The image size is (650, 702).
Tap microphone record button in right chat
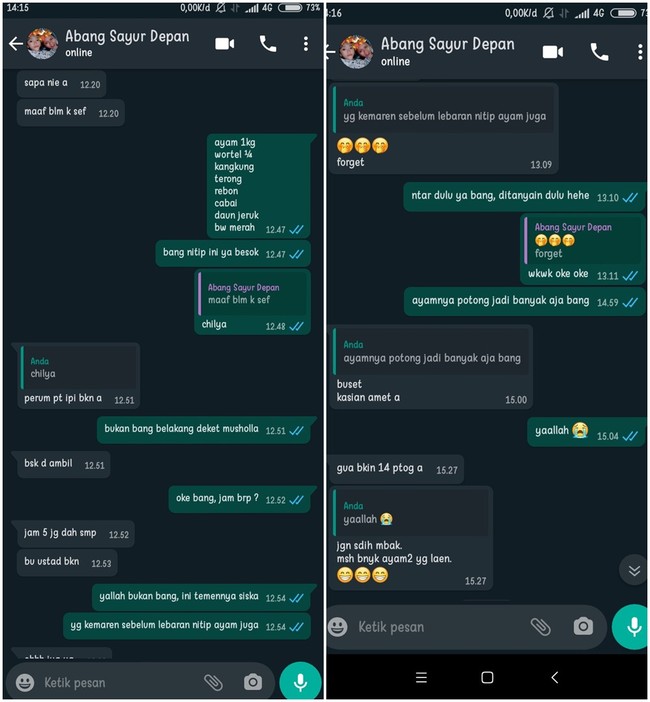click(x=633, y=626)
